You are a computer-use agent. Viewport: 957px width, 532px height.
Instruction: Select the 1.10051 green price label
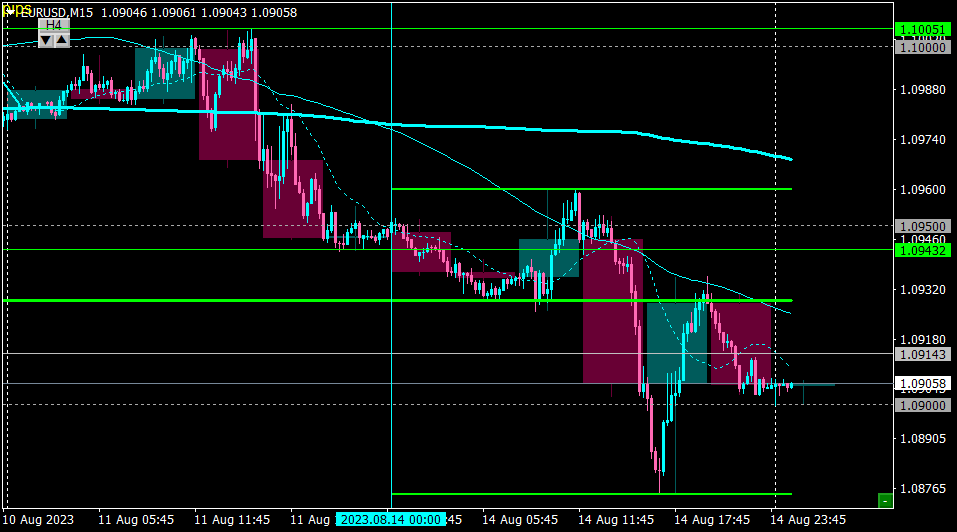click(923, 29)
